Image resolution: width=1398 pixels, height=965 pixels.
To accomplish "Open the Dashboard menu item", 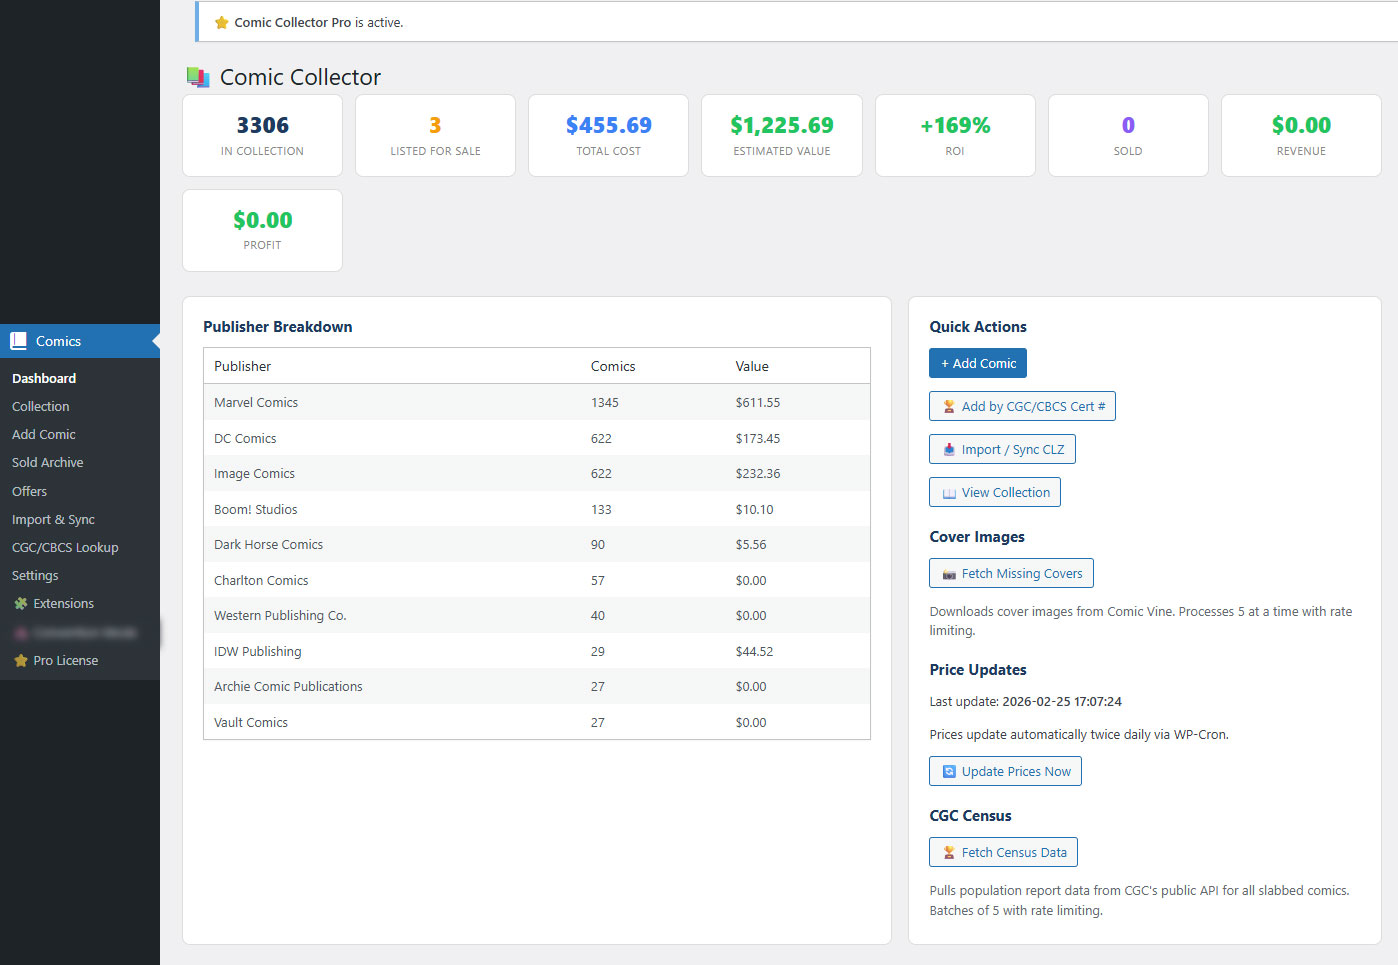I will (x=44, y=379).
